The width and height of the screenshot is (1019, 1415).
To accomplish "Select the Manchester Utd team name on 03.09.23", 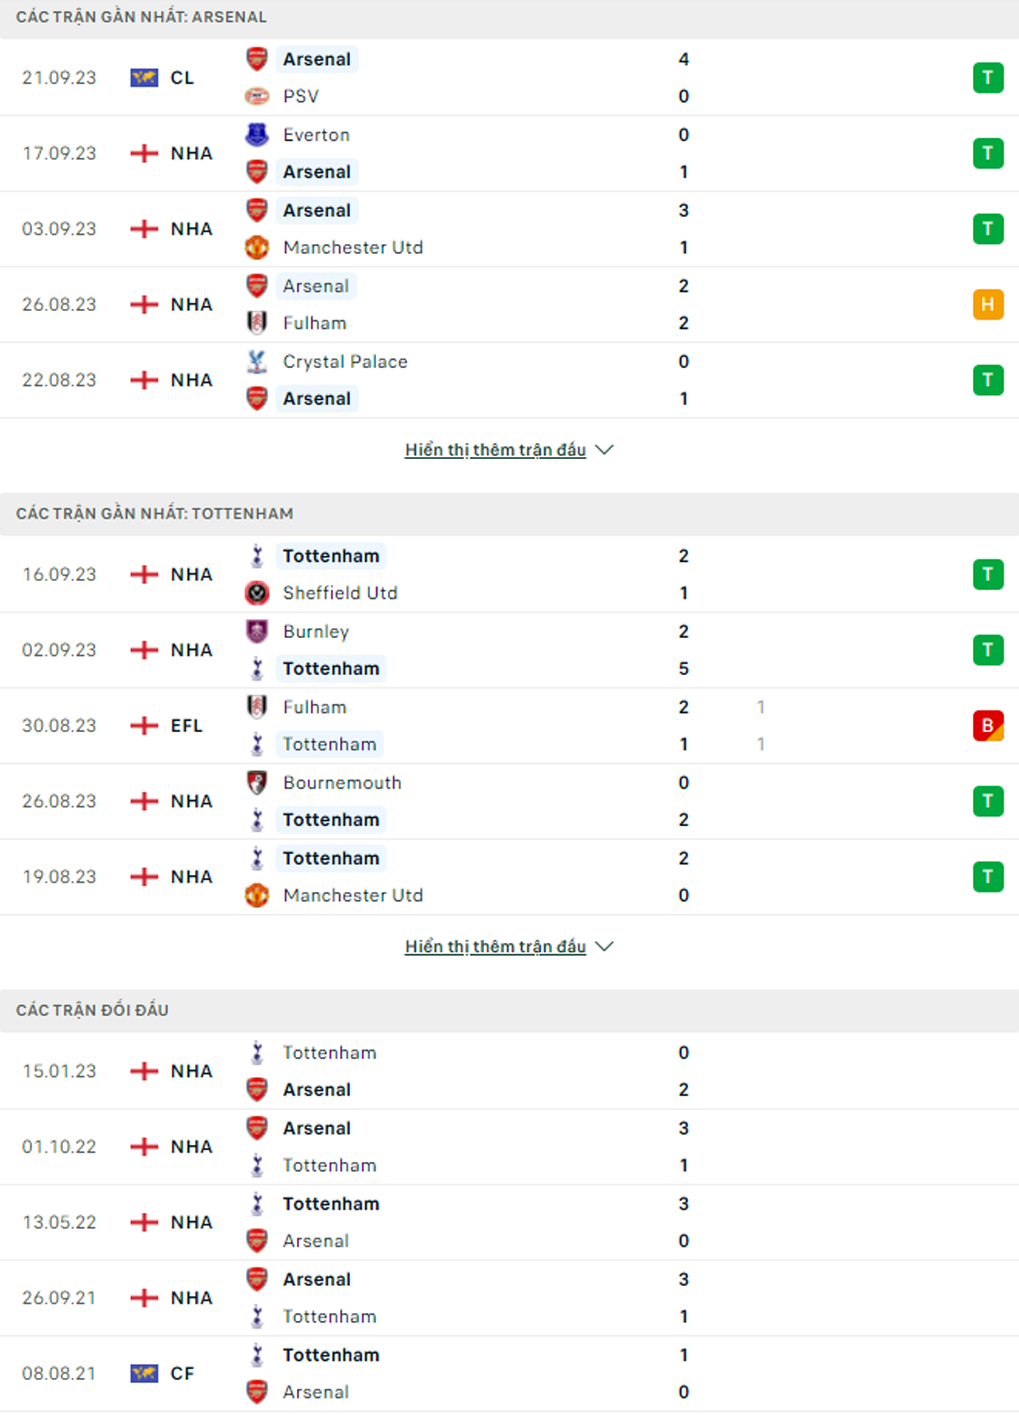I will (353, 247).
